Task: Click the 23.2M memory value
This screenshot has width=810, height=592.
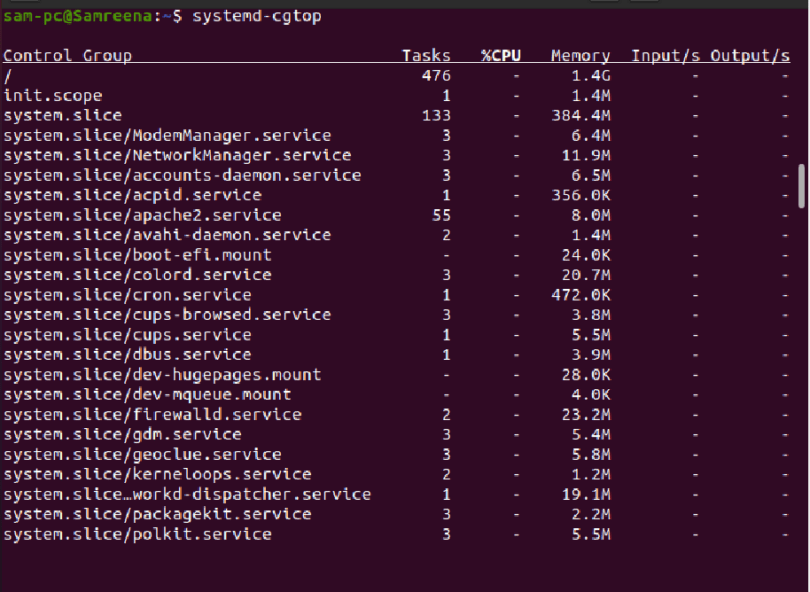Action: (x=586, y=415)
